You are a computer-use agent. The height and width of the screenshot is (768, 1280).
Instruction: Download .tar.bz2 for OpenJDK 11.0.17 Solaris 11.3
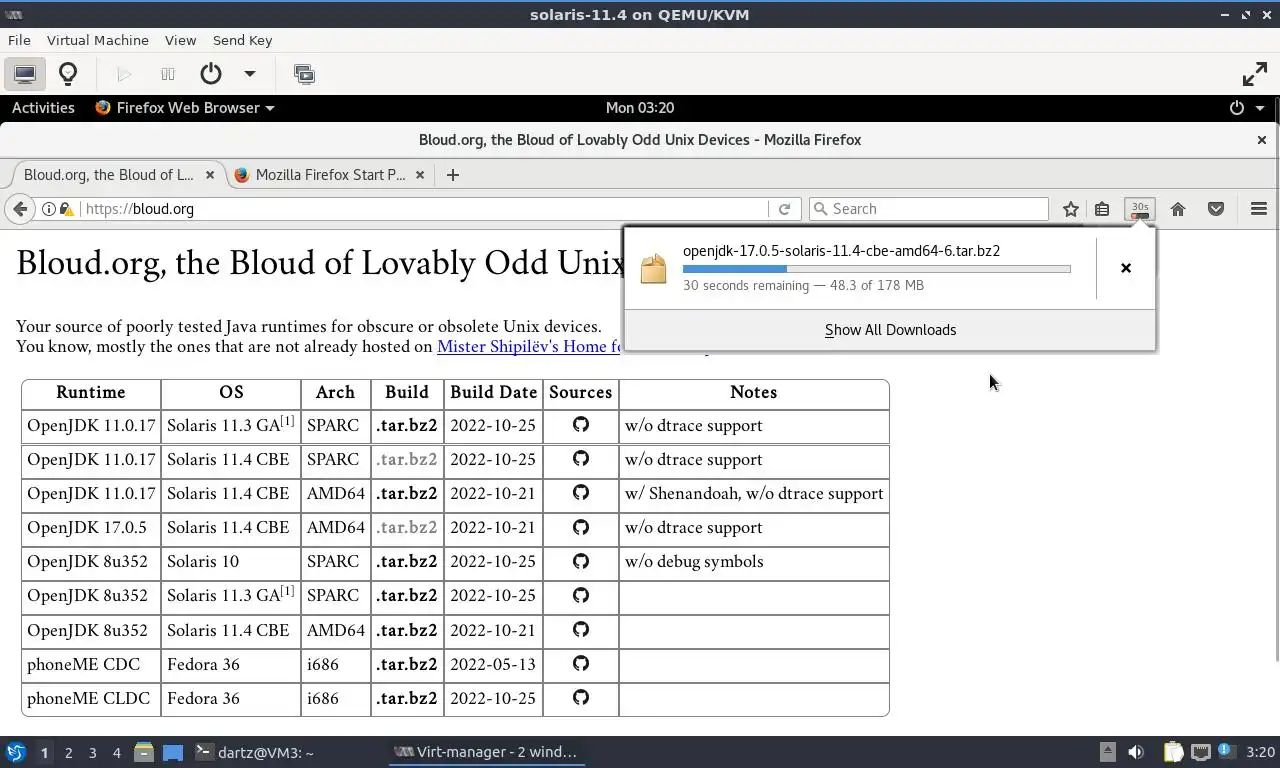(x=407, y=426)
